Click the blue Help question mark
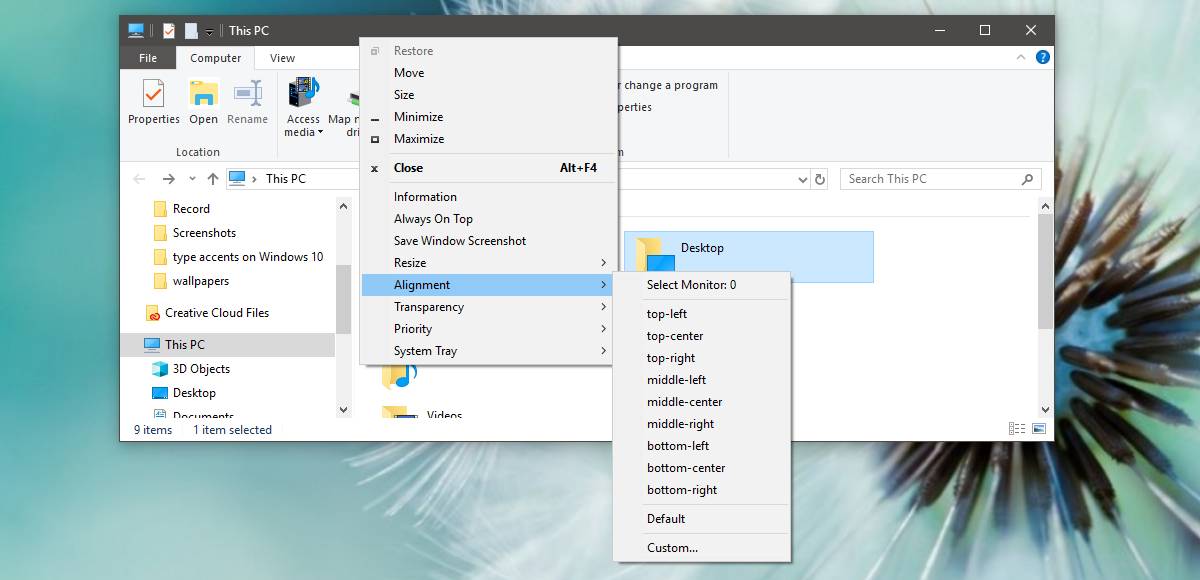Viewport: 1200px width, 580px height. coord(1042,57)
